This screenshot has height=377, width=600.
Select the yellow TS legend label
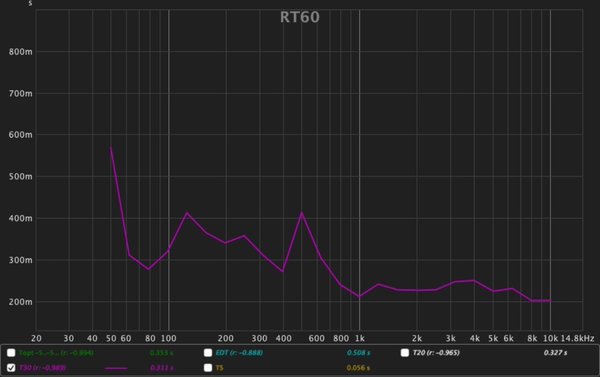point(219,368)
